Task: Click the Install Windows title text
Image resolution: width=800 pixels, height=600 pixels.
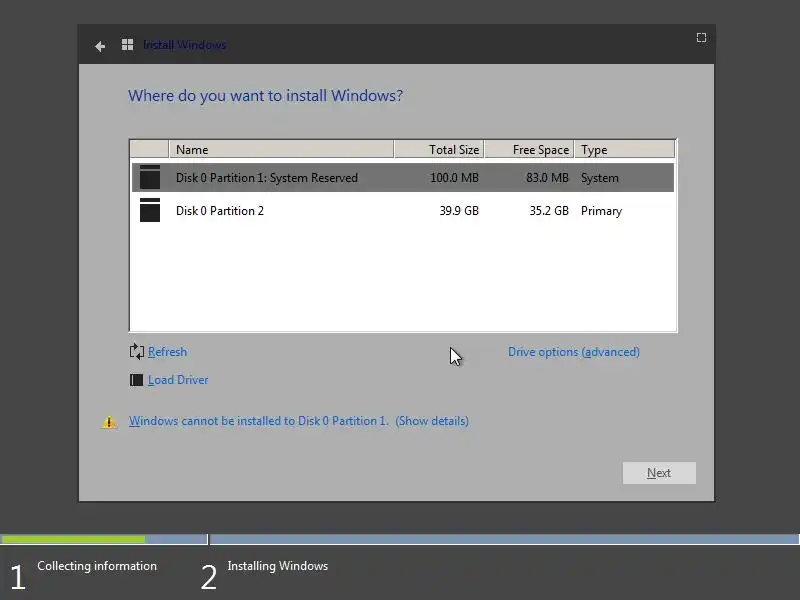Action: click(x=184, y=45)
